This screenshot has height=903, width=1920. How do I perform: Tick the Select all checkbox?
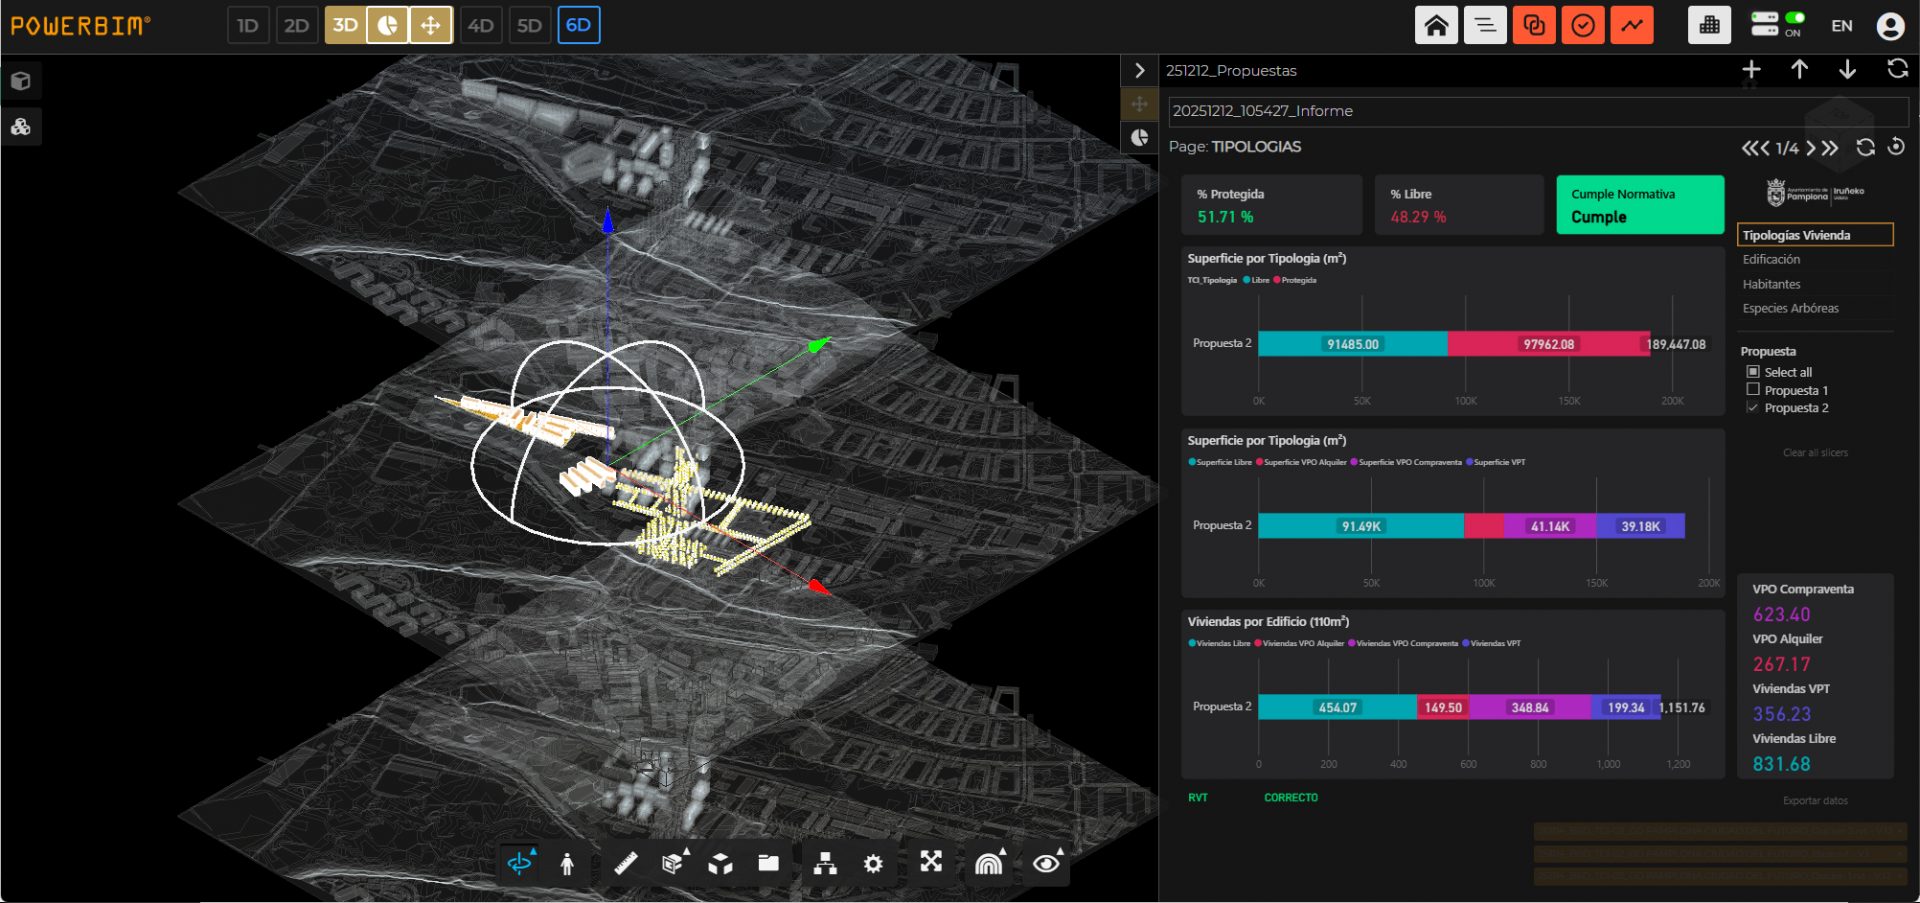point(1753,372)
